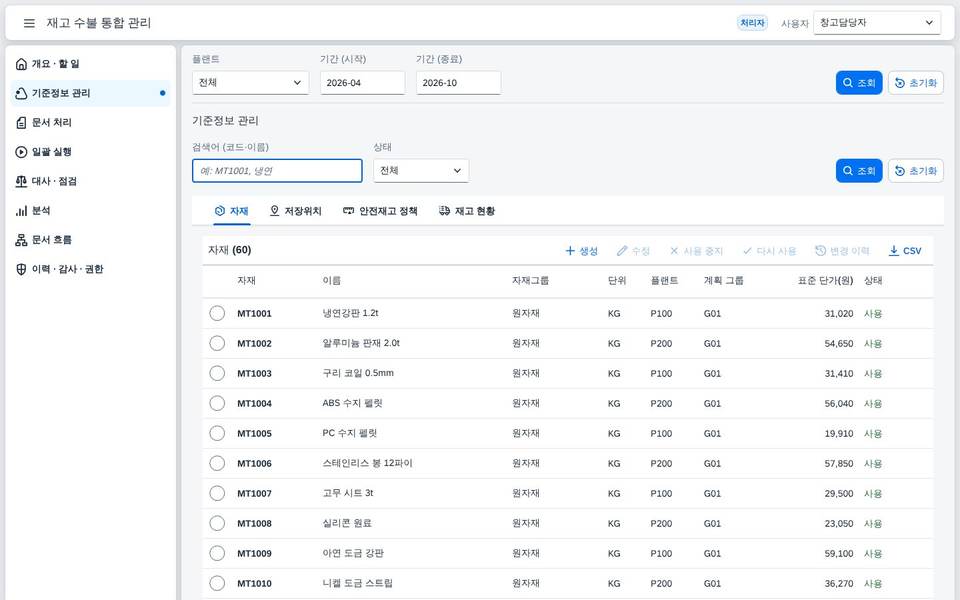This screenshot has width=960, height=600.
Task: Click the name 구리 코일 0.5mm
Action: click(x=358, y=373)
